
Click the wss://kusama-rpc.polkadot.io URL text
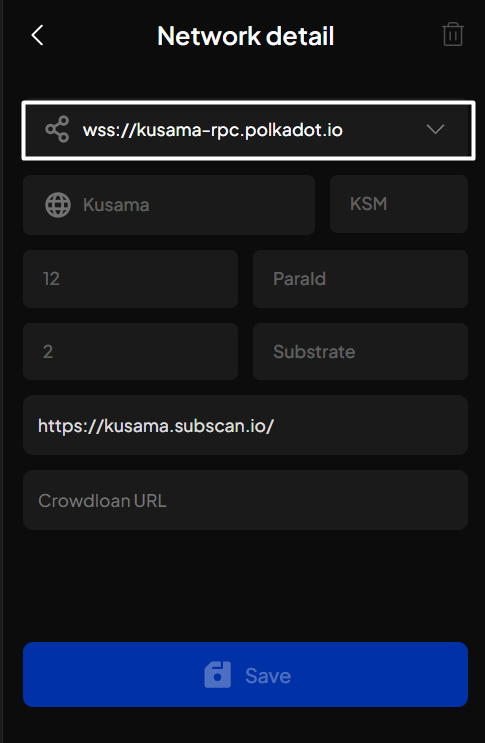point(213,130)
